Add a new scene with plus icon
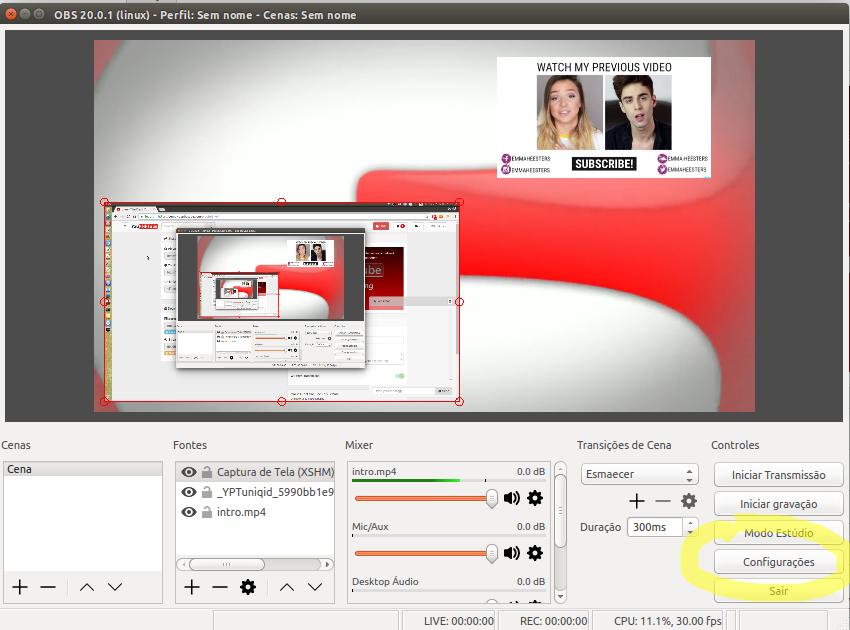 point(20,587)
